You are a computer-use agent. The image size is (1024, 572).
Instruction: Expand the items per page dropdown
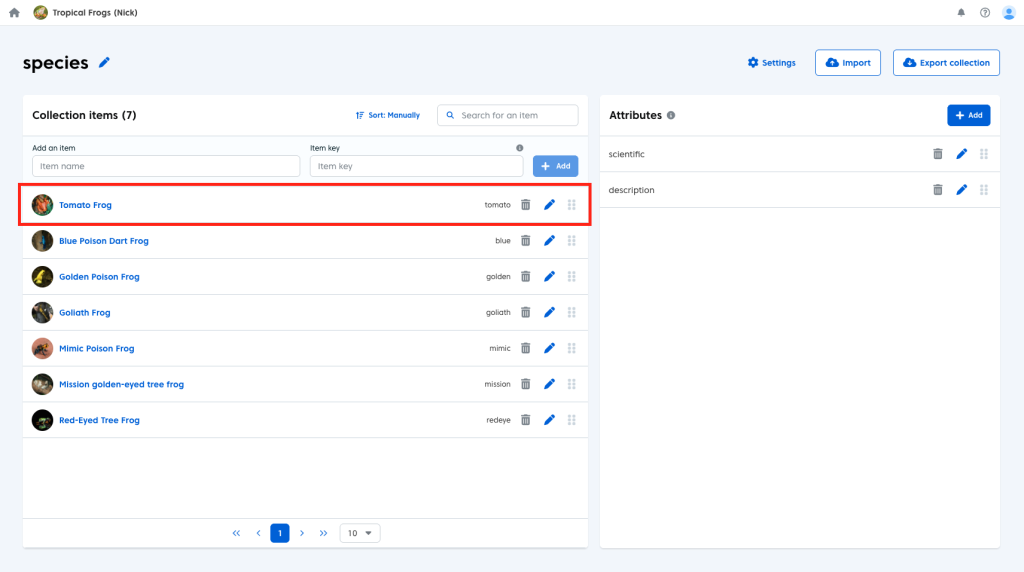point(360,533)
